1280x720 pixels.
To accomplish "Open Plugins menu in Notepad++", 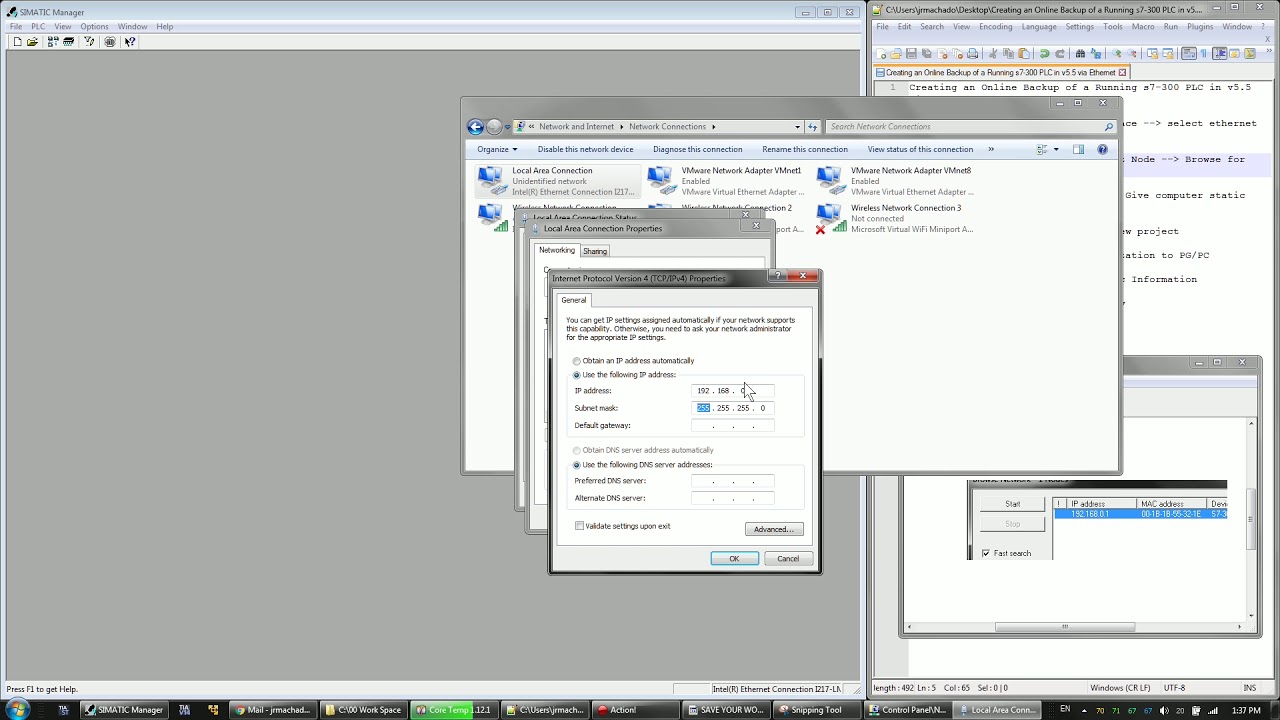I will tap(1200, 26).
